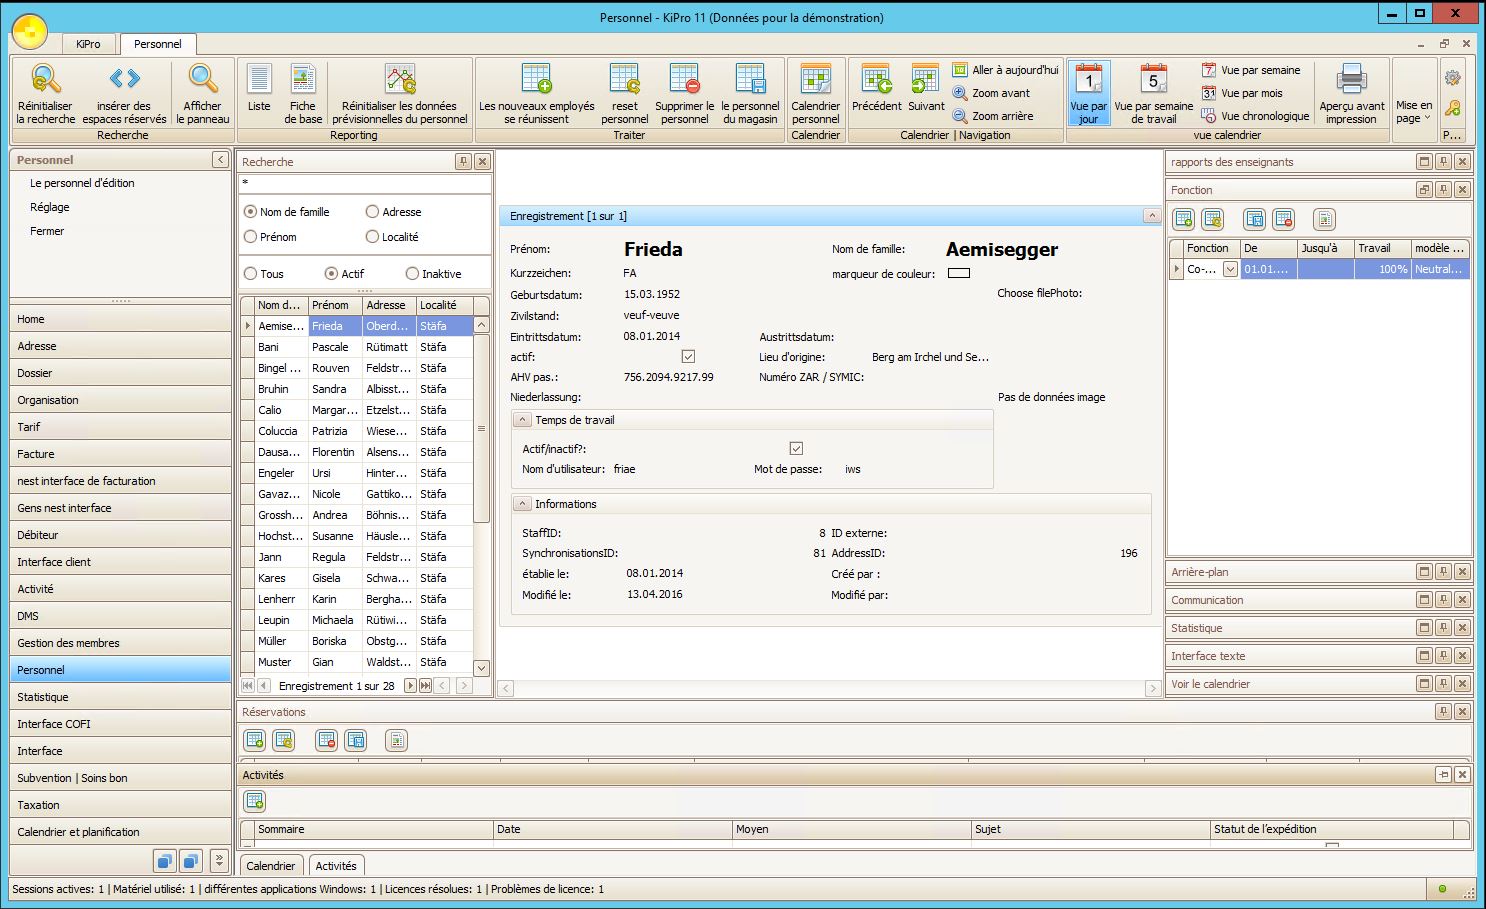Image resolution: width=1486 pixels, height=909 pixels.
Task: Click Supprimer le personnel icon
Action: (684, 79)
